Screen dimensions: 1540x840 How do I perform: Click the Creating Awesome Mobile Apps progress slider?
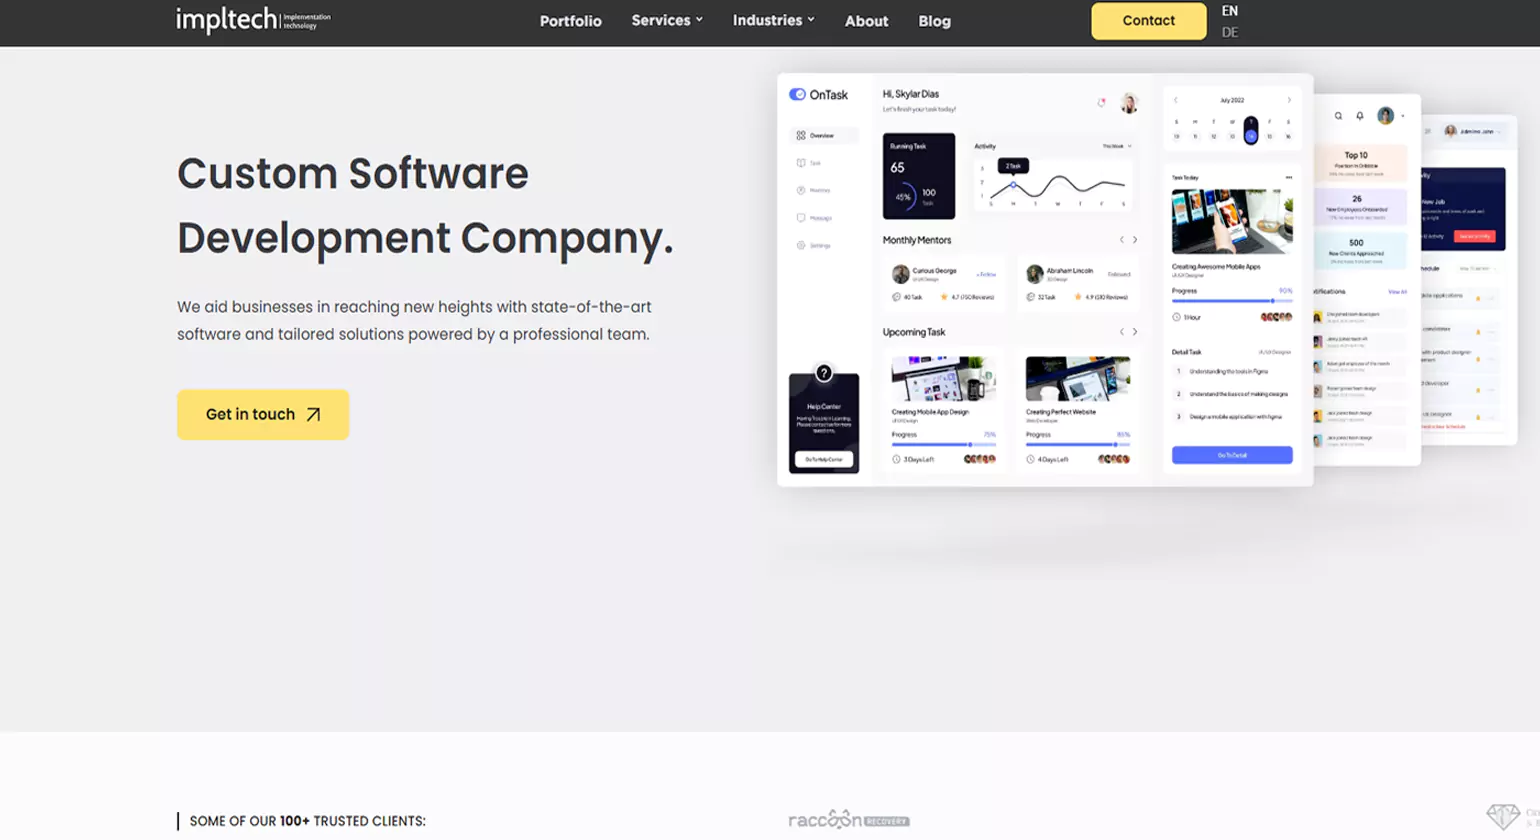point(1231,301)
